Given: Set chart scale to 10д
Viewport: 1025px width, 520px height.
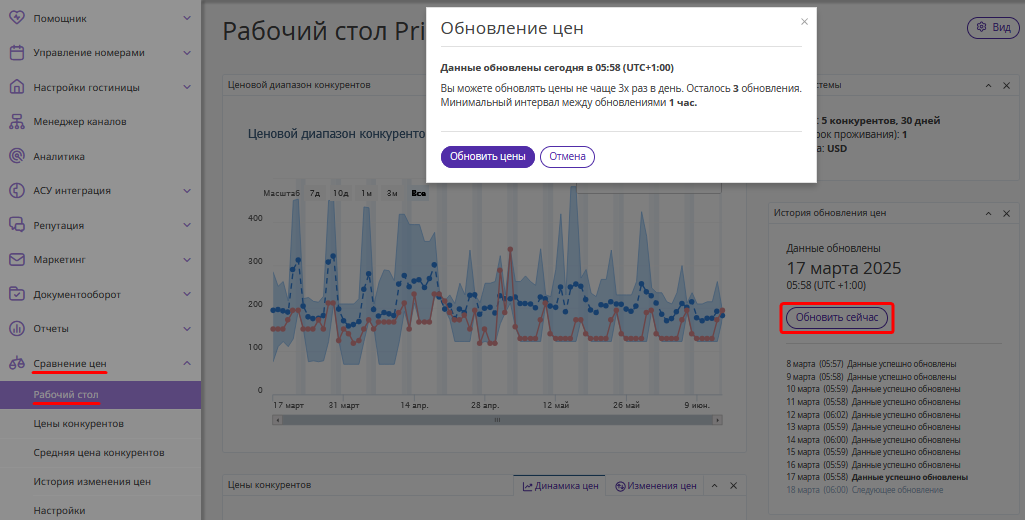Looking at the screenshot, I should (x=341, y=193).
